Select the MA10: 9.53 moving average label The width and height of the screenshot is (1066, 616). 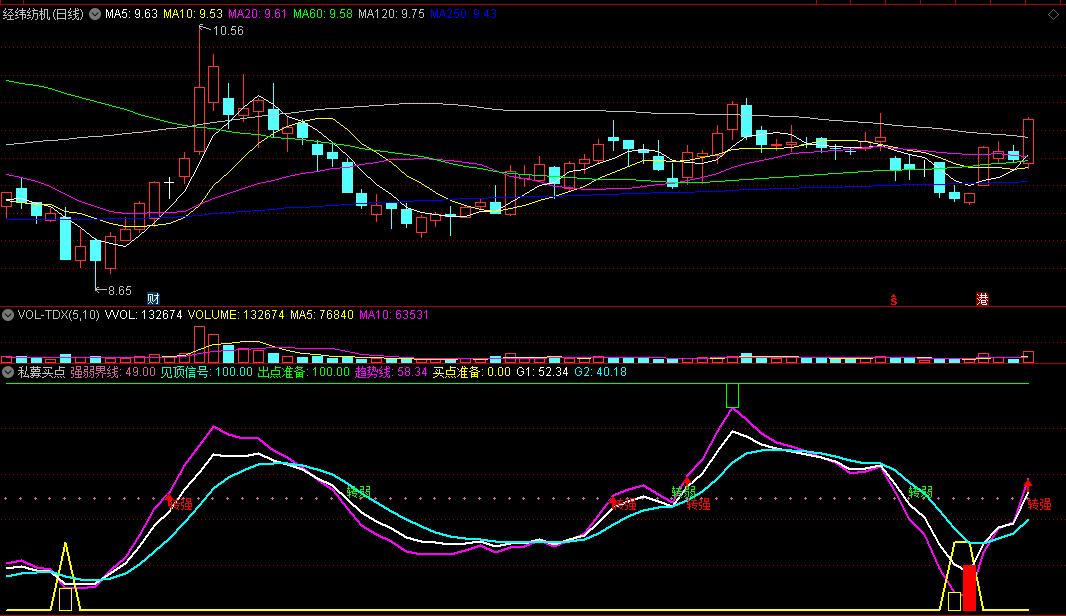click(x=193, y=14)
